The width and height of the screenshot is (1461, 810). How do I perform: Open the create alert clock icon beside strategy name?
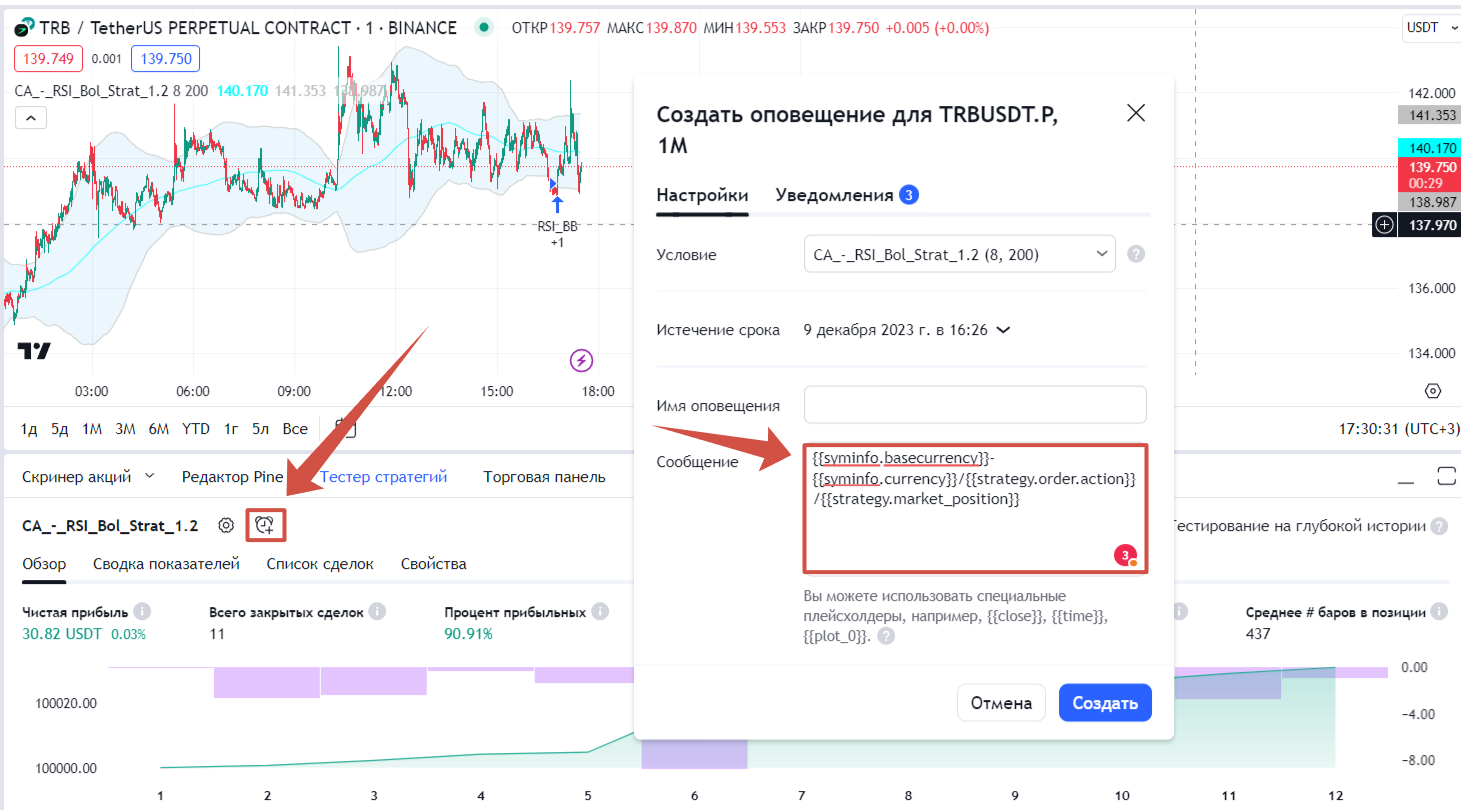pos(265,525)
